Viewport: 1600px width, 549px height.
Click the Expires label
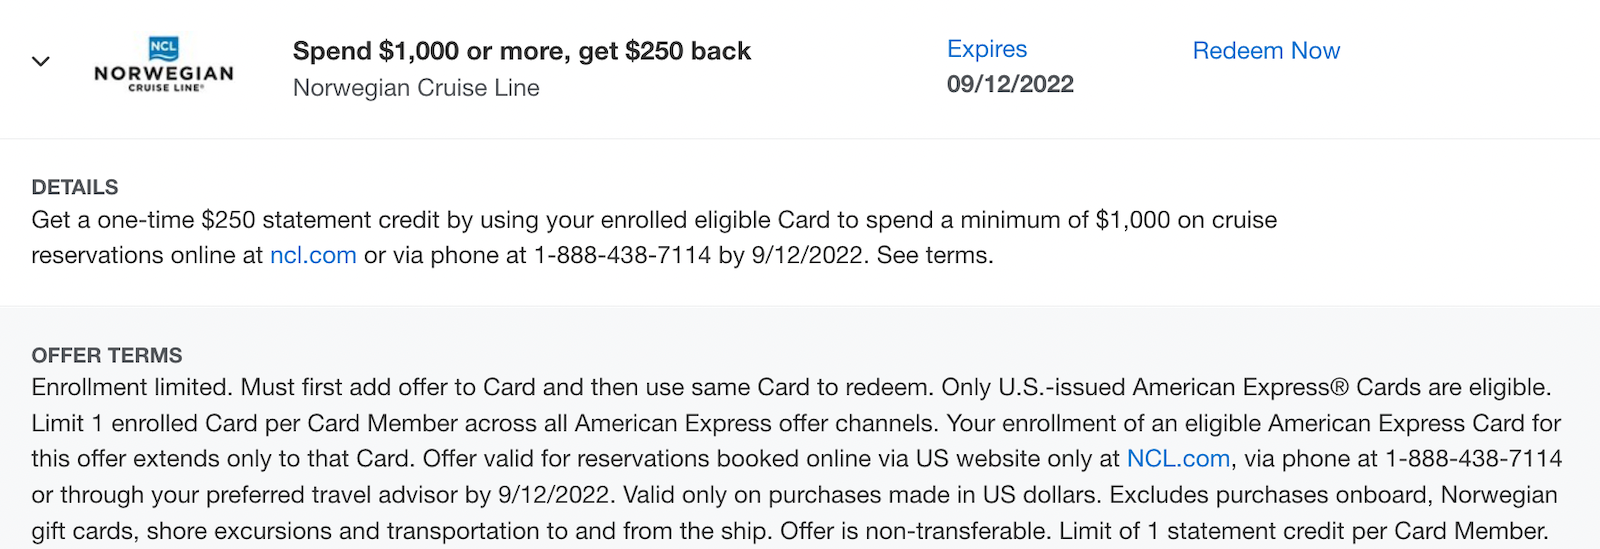pos(987,49)
